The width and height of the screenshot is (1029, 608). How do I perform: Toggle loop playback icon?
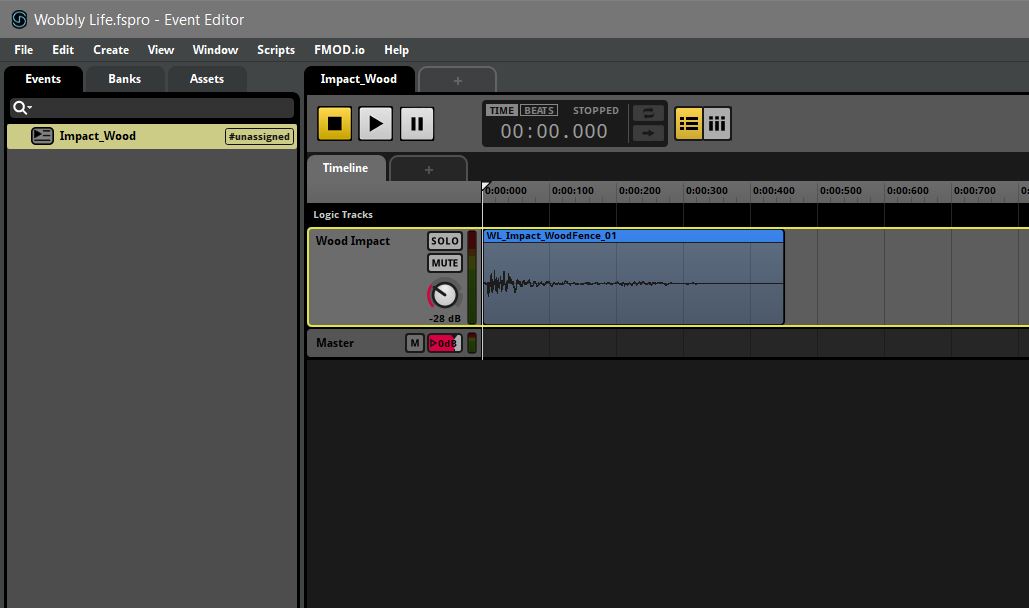click(648, 113)
